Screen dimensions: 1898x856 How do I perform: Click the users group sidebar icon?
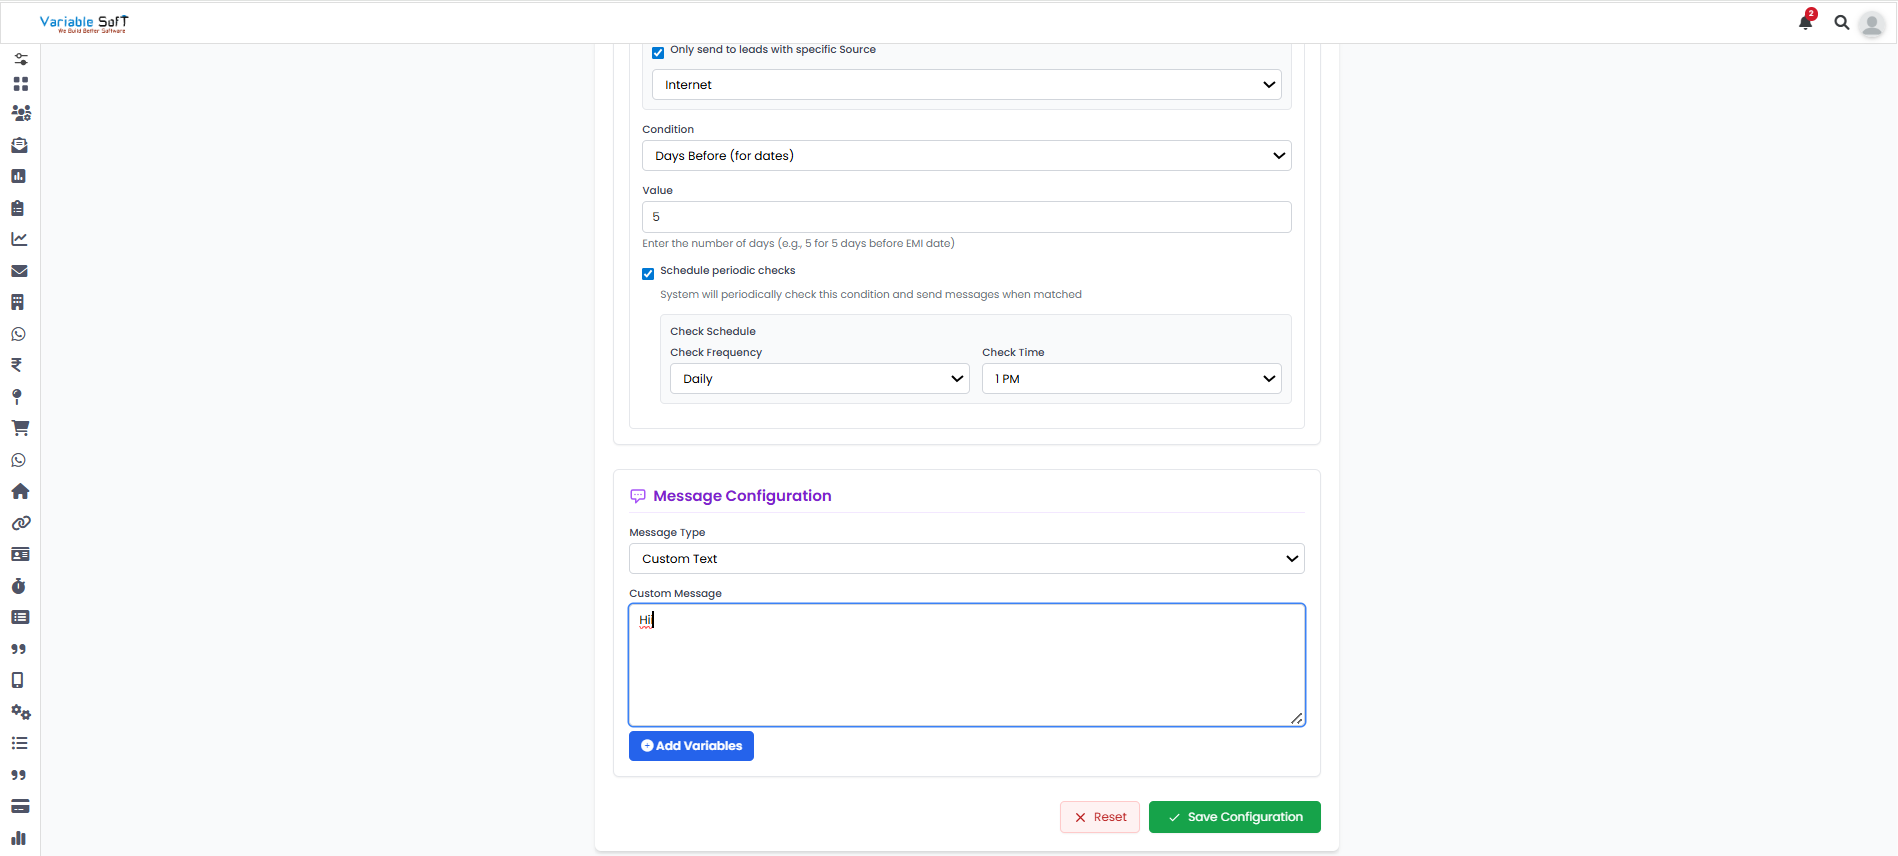20,113
